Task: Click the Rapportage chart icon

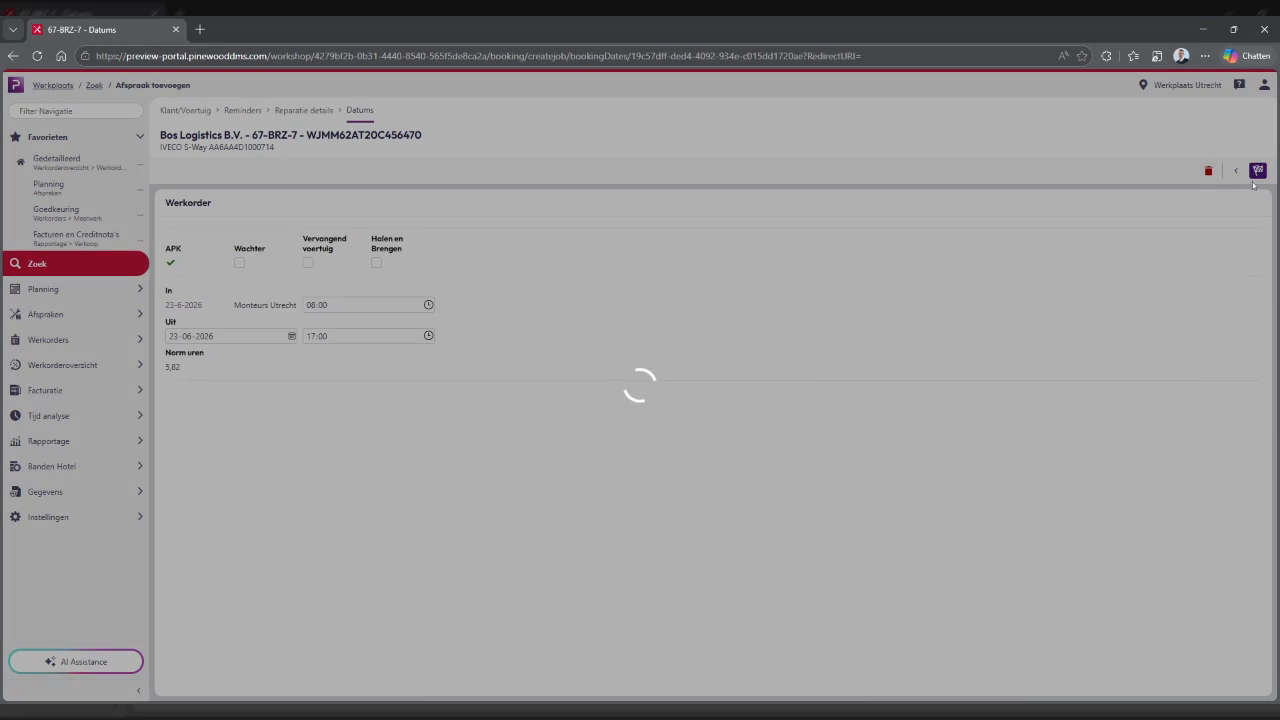Action: click(15, 441)
